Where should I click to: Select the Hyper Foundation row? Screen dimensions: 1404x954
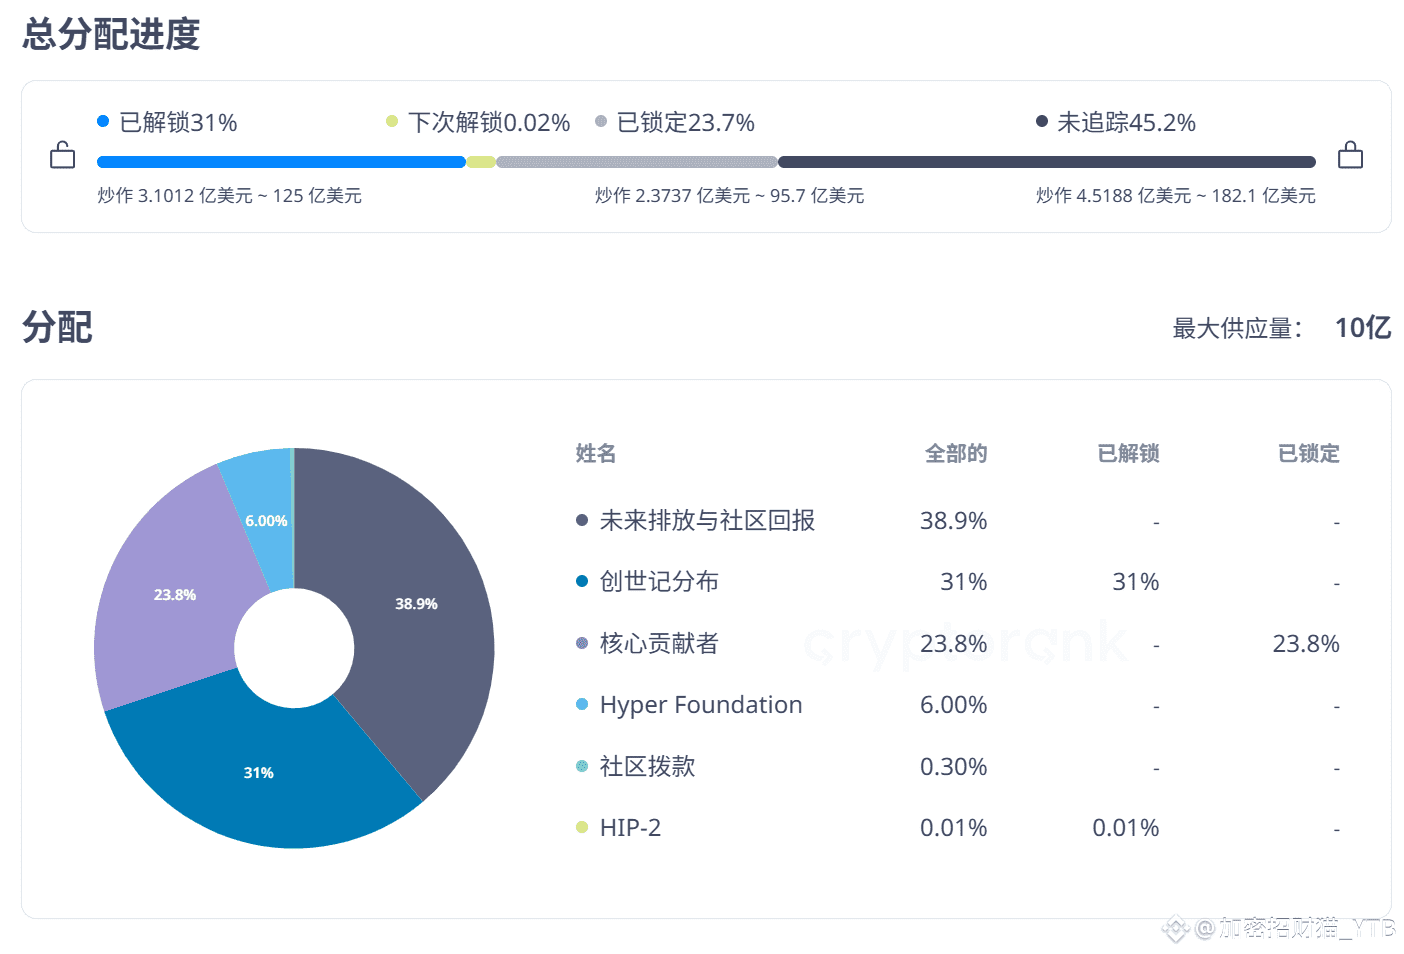700,705
